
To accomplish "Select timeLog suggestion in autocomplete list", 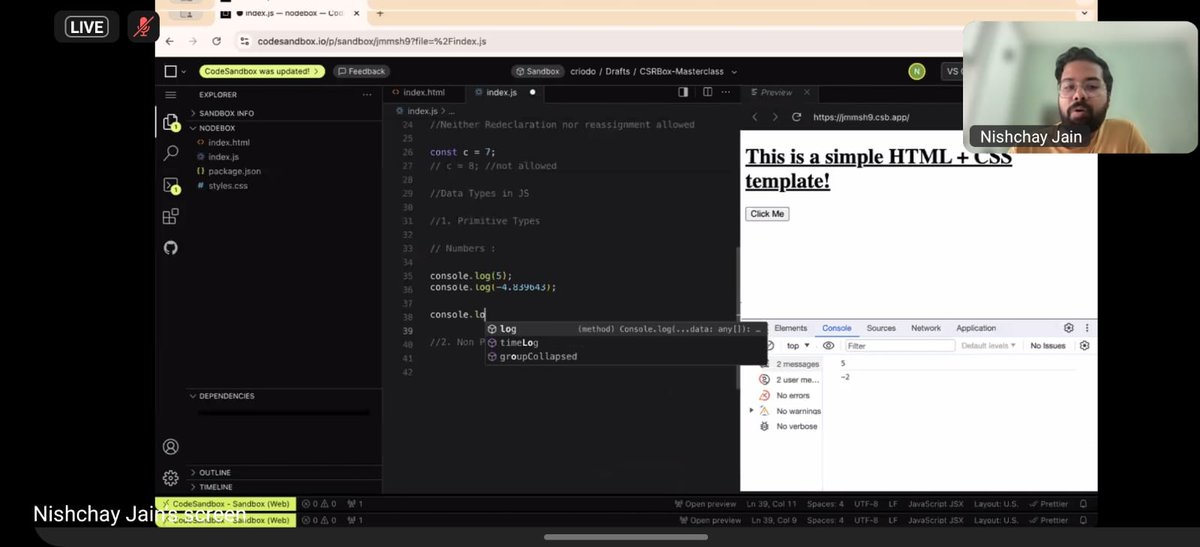I will 626,343.
